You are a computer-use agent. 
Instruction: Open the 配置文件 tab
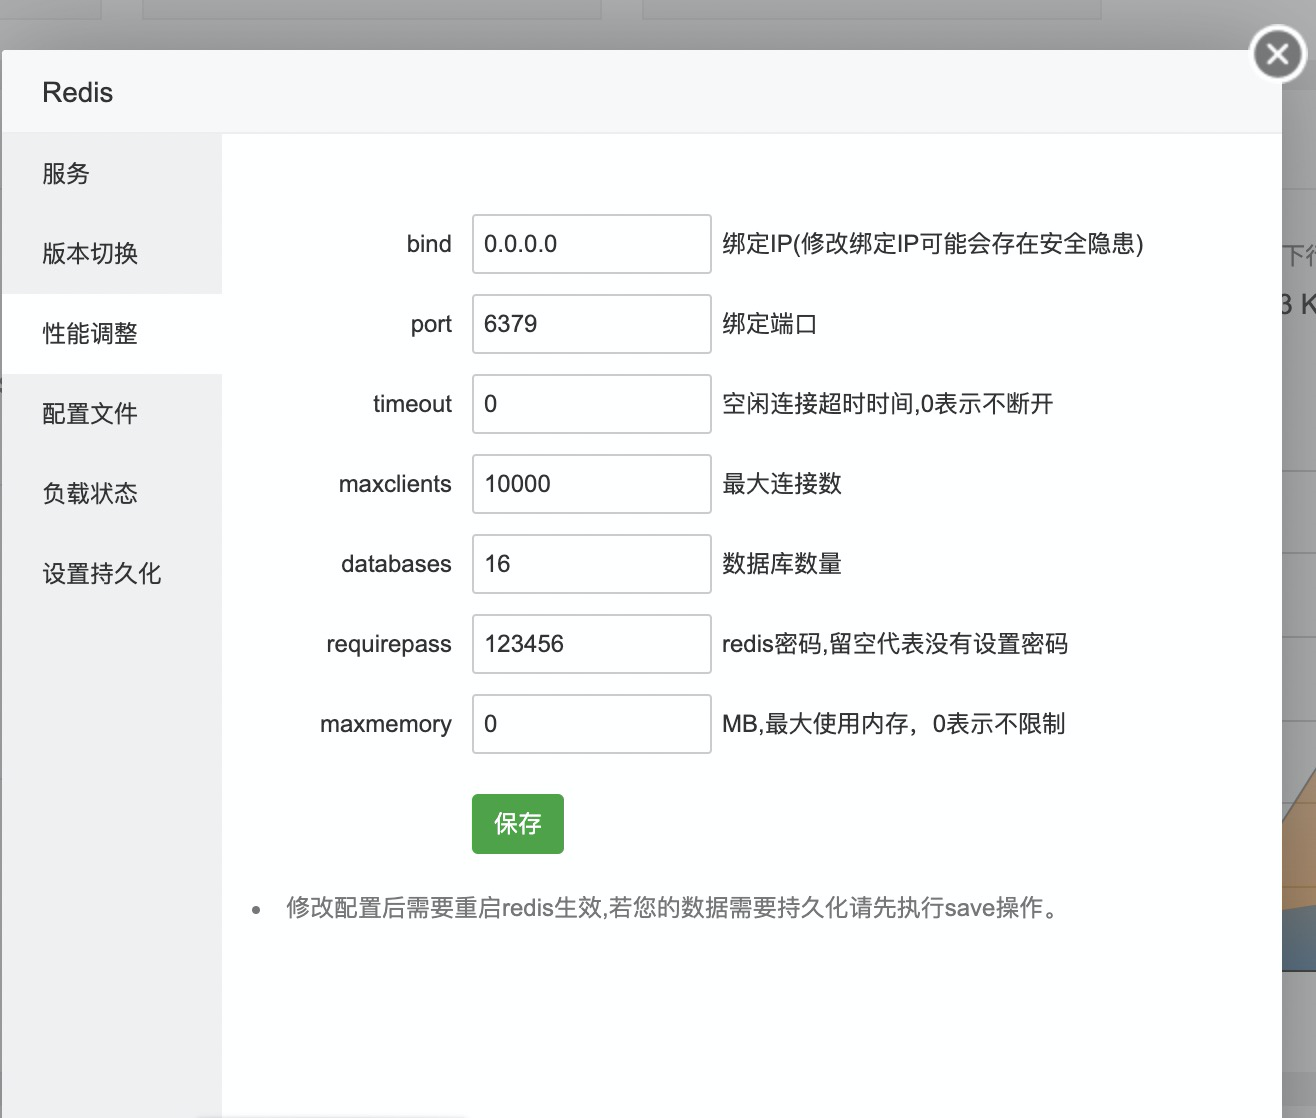(x=111, y=414)
